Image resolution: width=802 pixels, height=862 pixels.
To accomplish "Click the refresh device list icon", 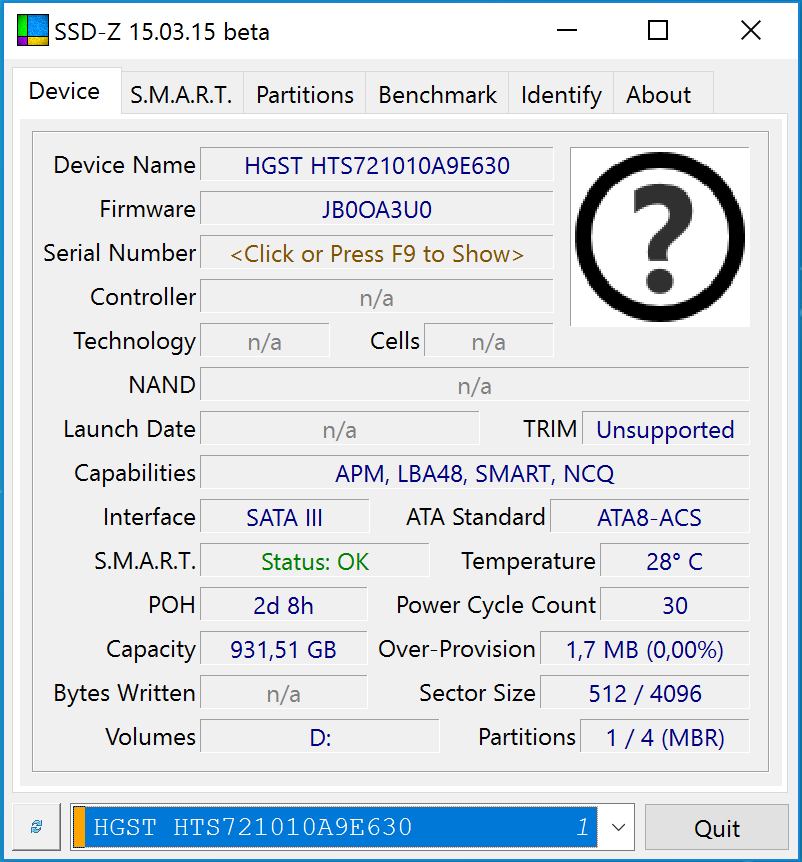I will click(36, 827).
